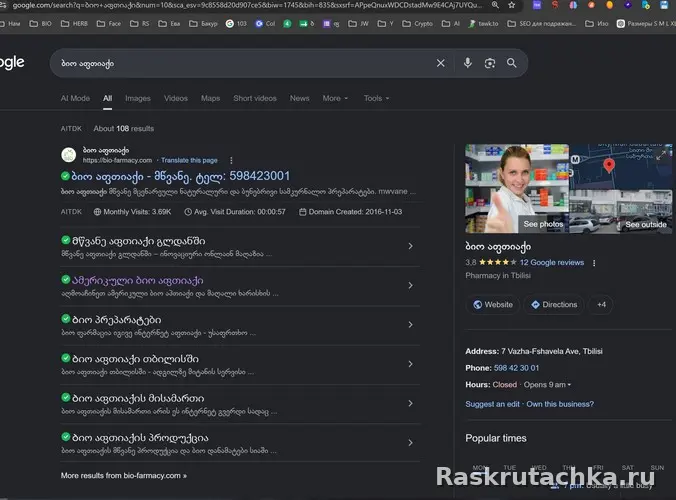The image size is (676, 500).
Task: Switch to AI Mode tab
Action: coord(75,98)
